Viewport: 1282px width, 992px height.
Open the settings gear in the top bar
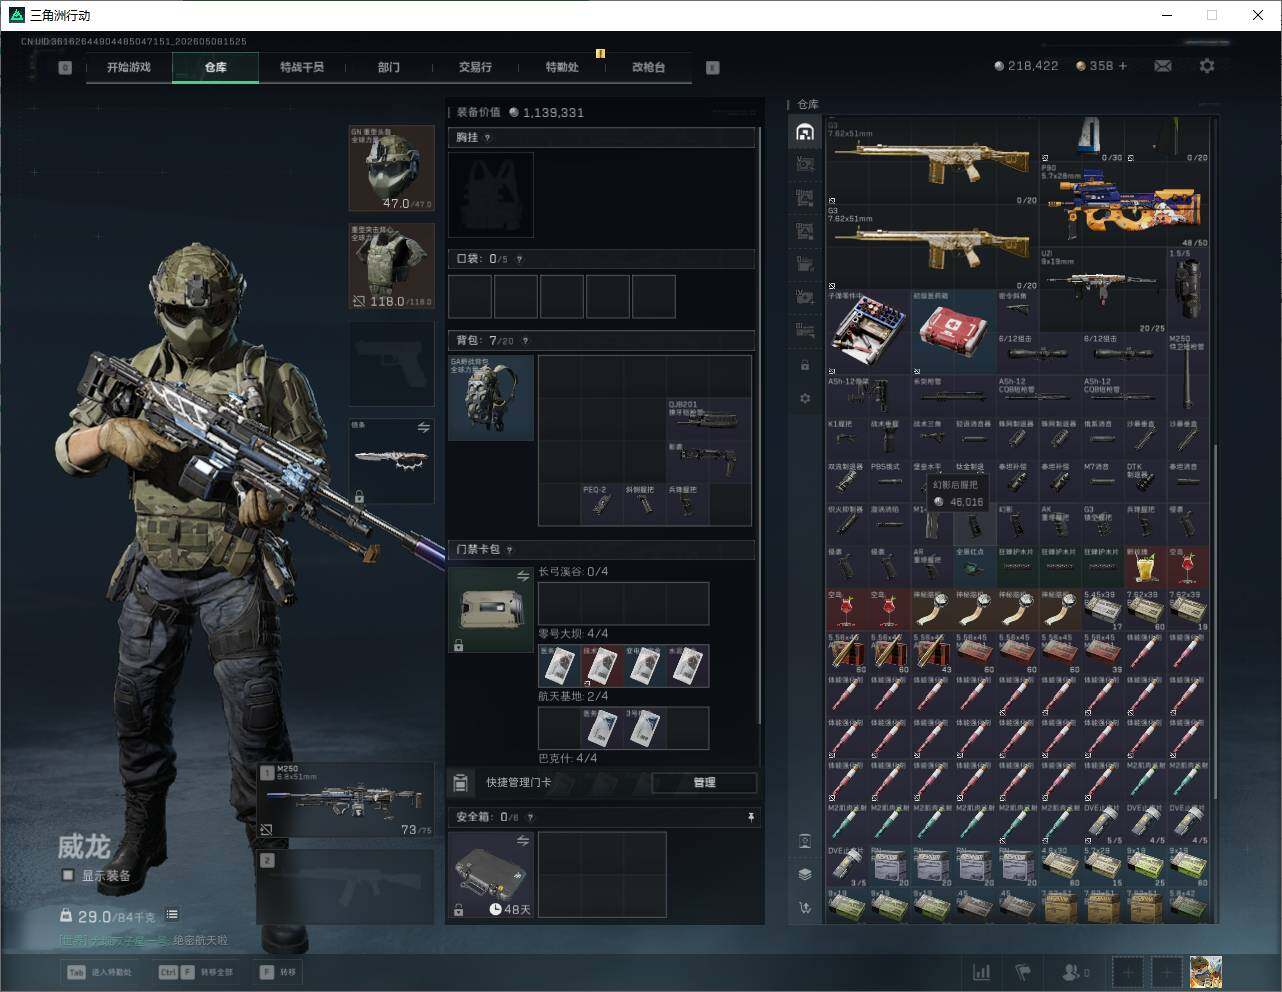1207,66
